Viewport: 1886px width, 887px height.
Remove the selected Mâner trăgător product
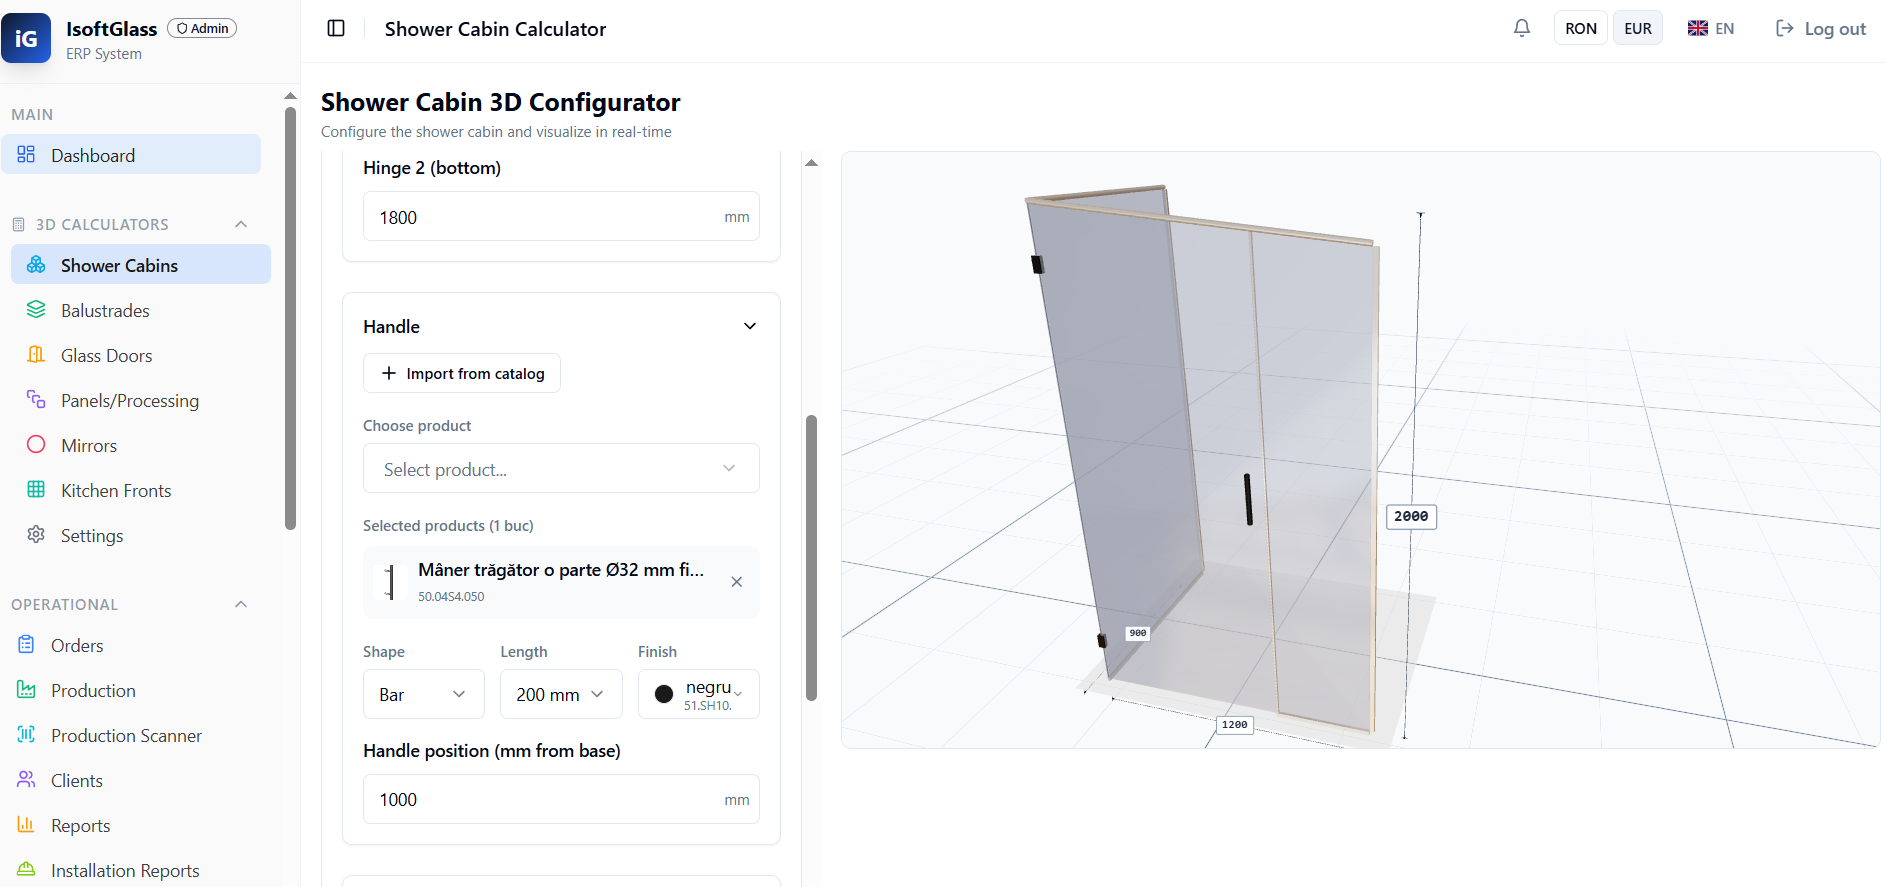pyautogui.click(x=736, y=582)
